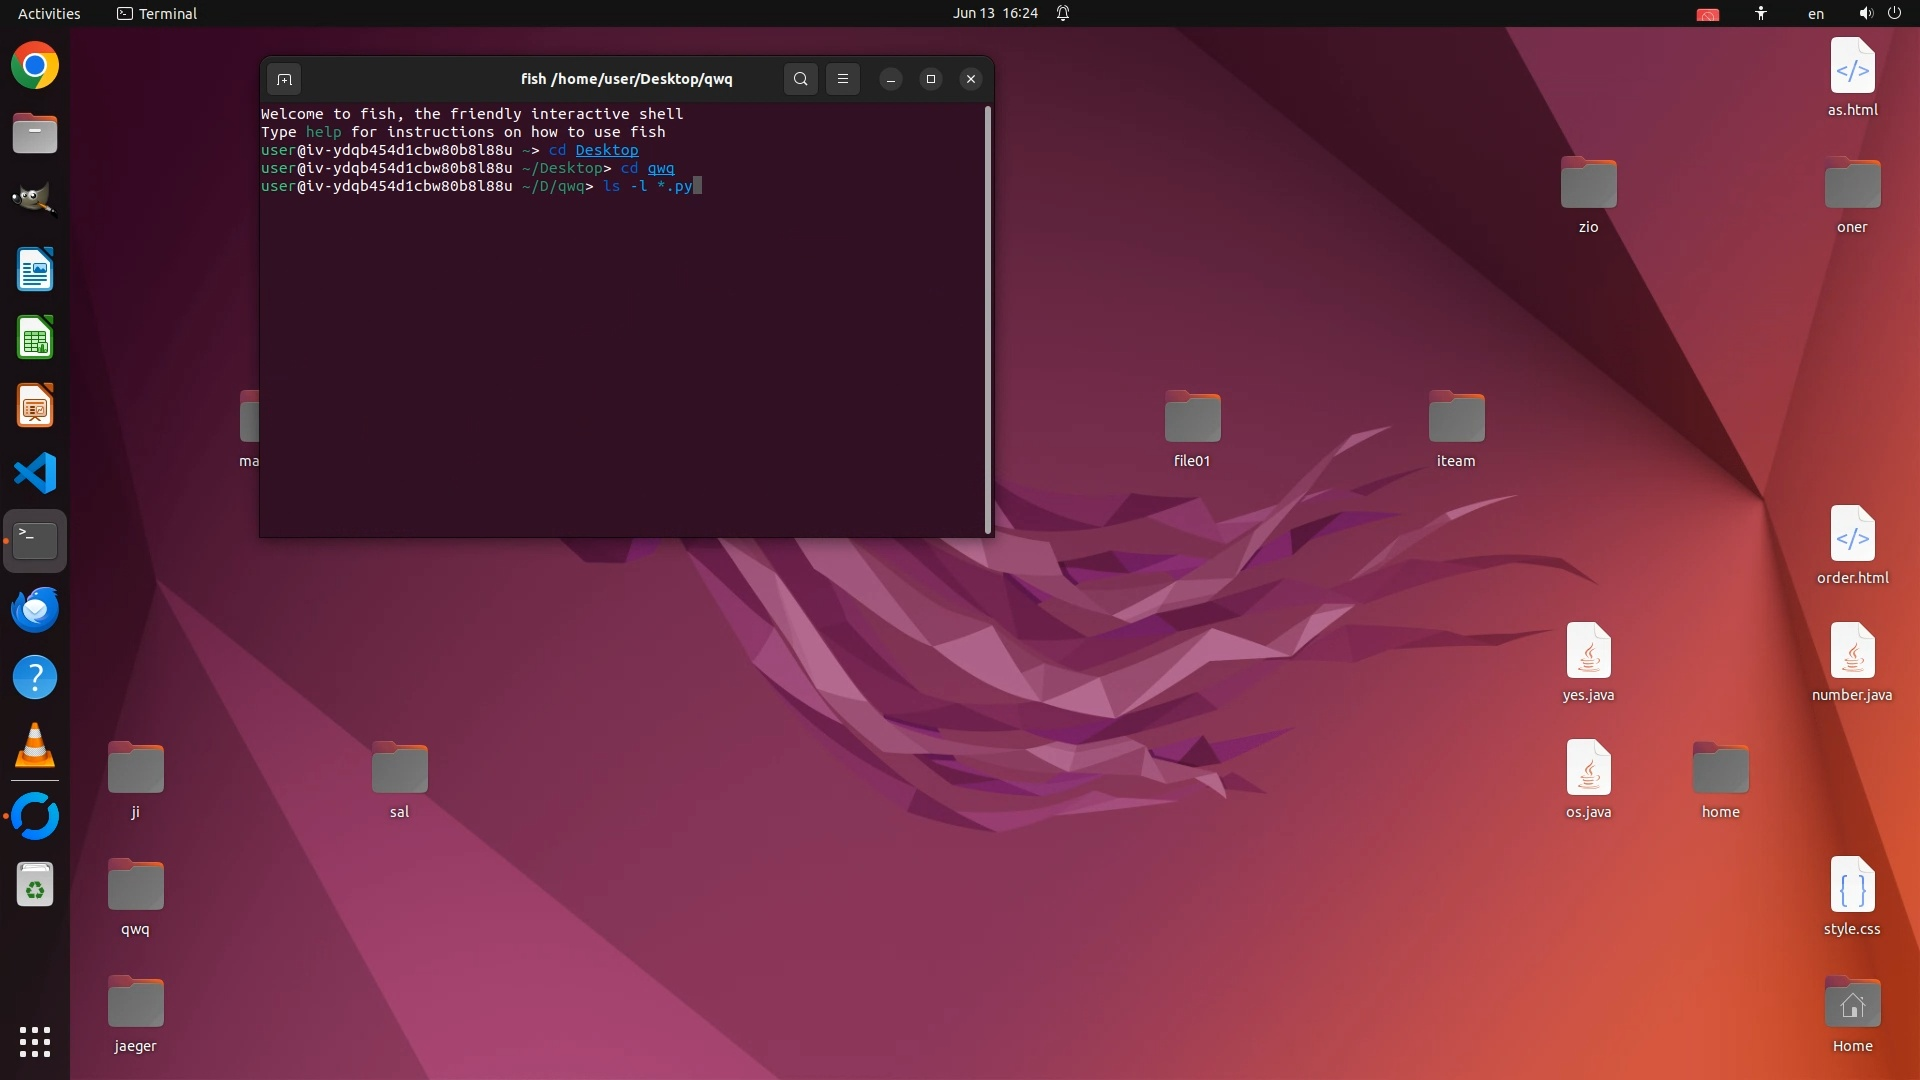Viewport: 1920px width, 1080px height.
Task: Open the Activities overview
Action: pyautogui.click(x=49, y=13)
